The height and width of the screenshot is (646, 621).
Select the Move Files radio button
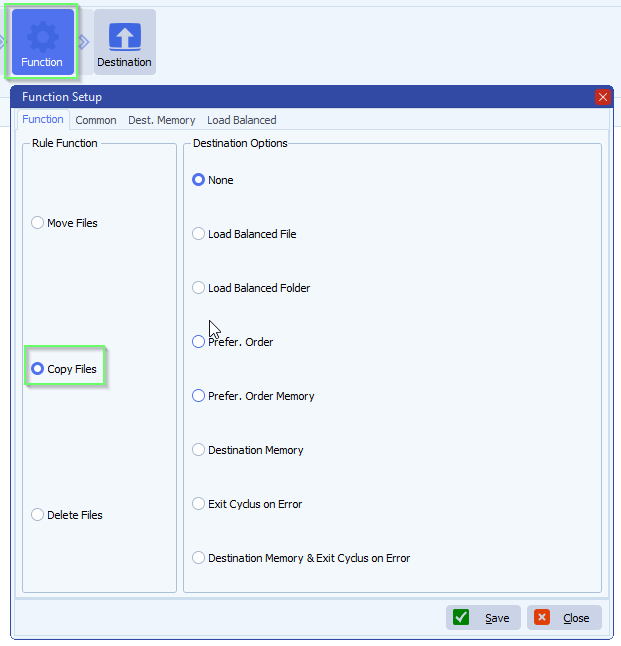click(x=65, y=223)
